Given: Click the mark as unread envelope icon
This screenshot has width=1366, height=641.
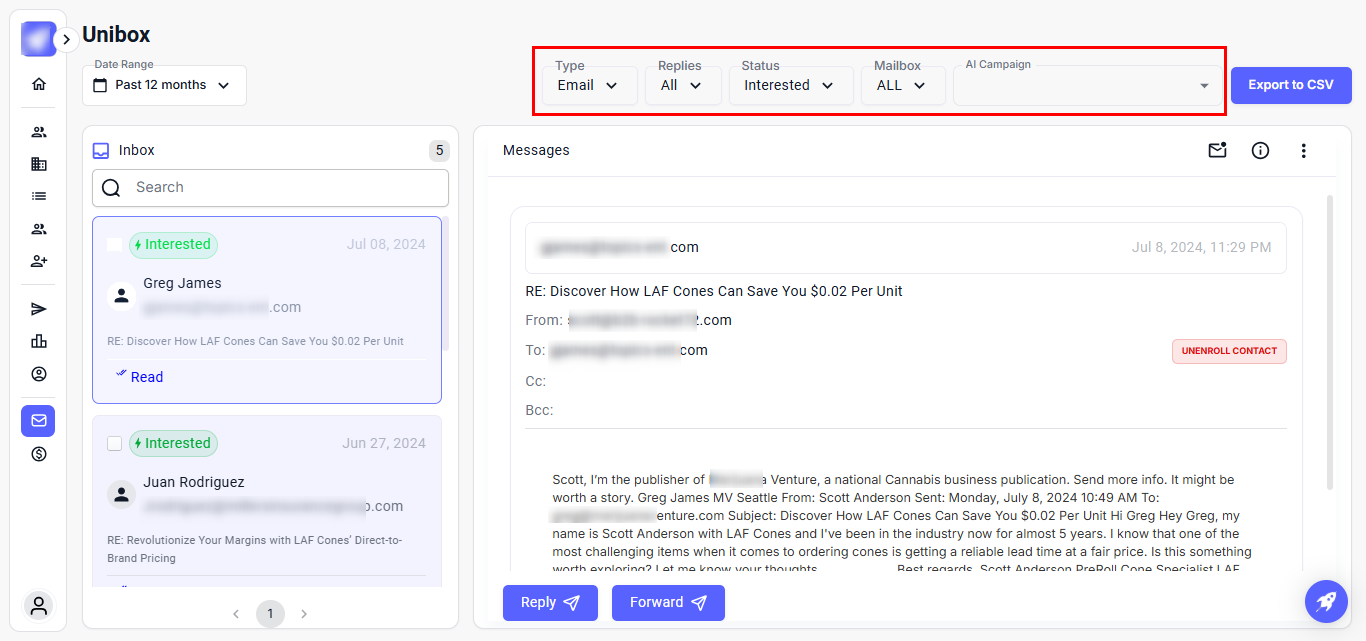Looking at the screenshot, I should click(x=1217, y=150).
